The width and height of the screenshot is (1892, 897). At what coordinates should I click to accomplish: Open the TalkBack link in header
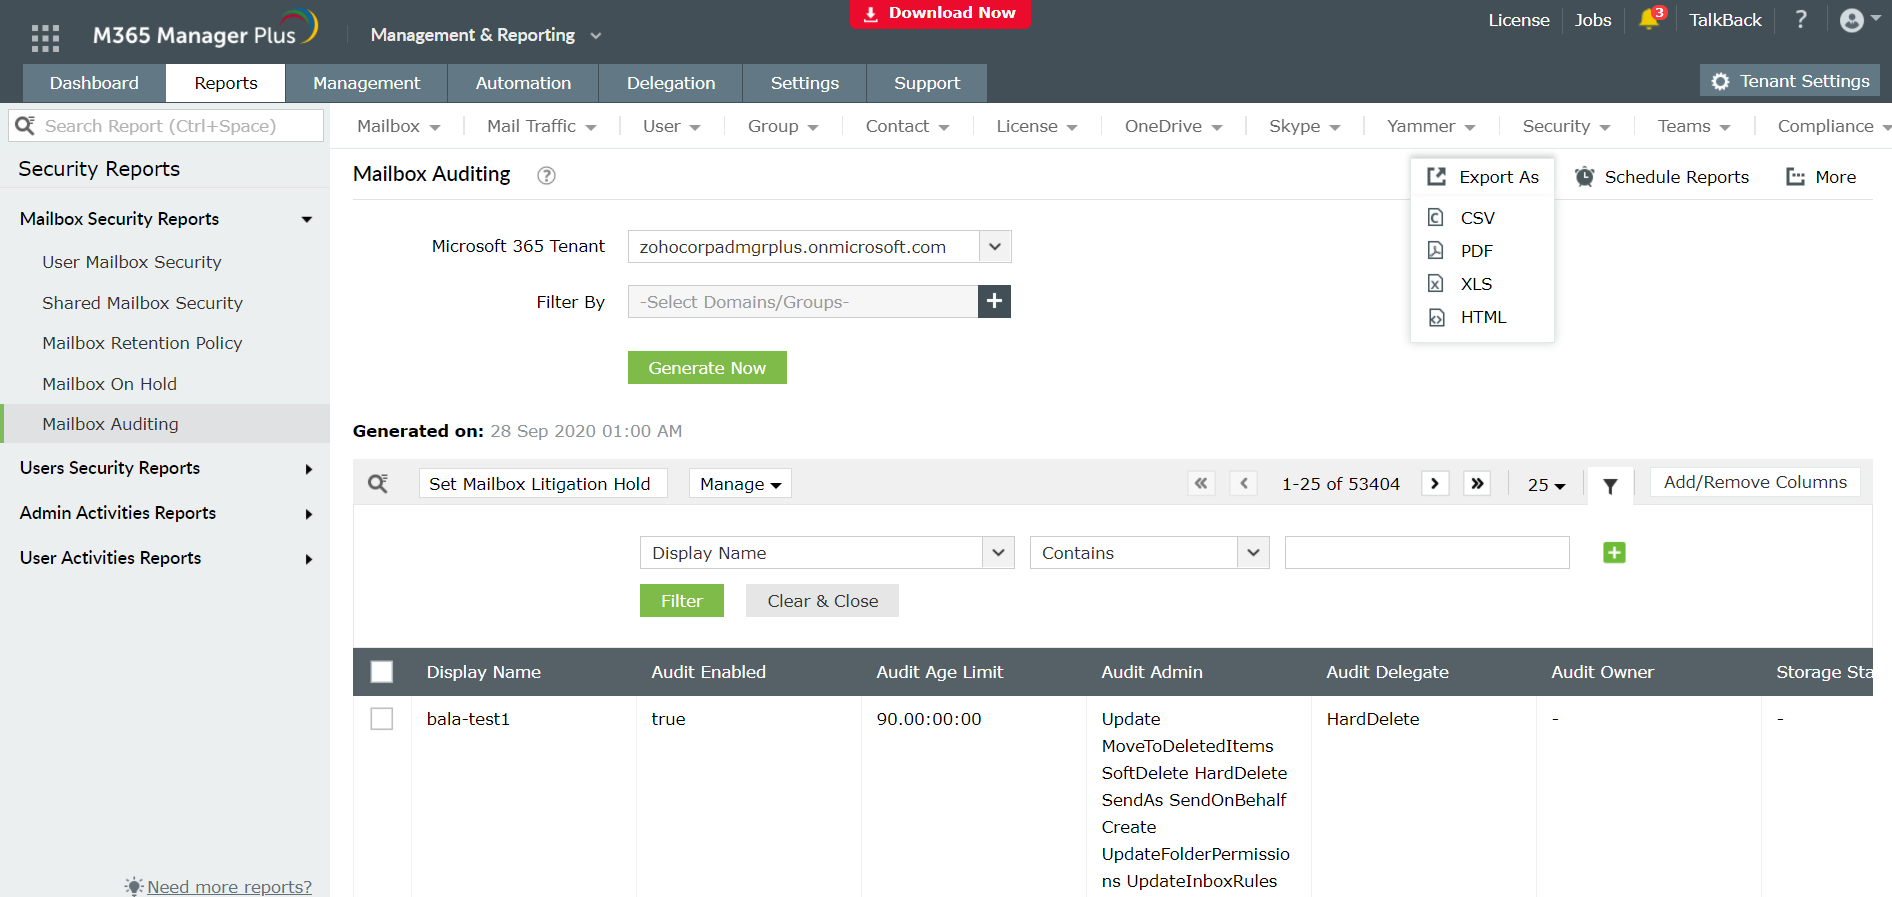[1725, 20]
